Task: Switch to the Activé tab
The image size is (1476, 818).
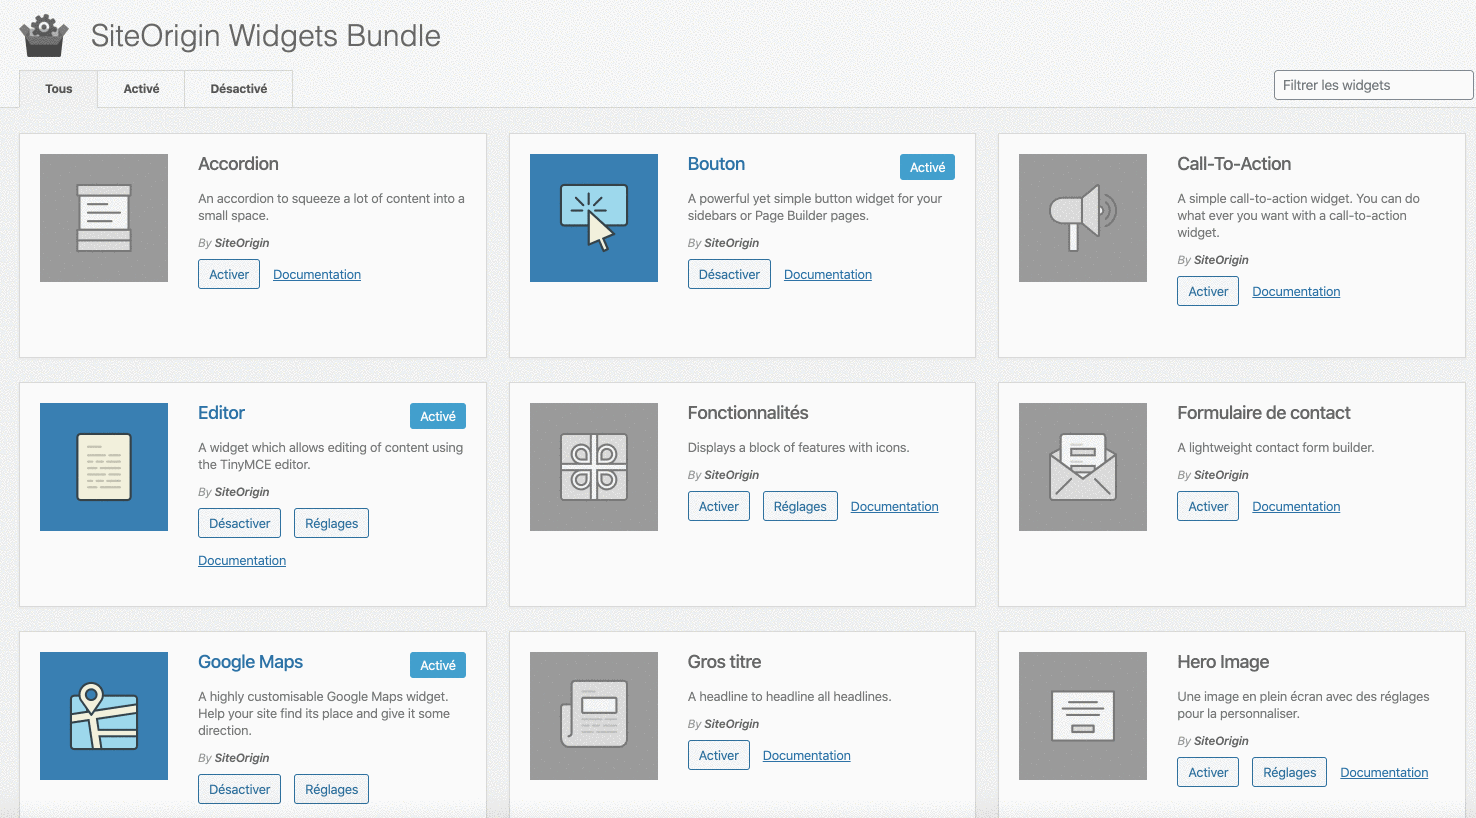Action: (140, 88)
